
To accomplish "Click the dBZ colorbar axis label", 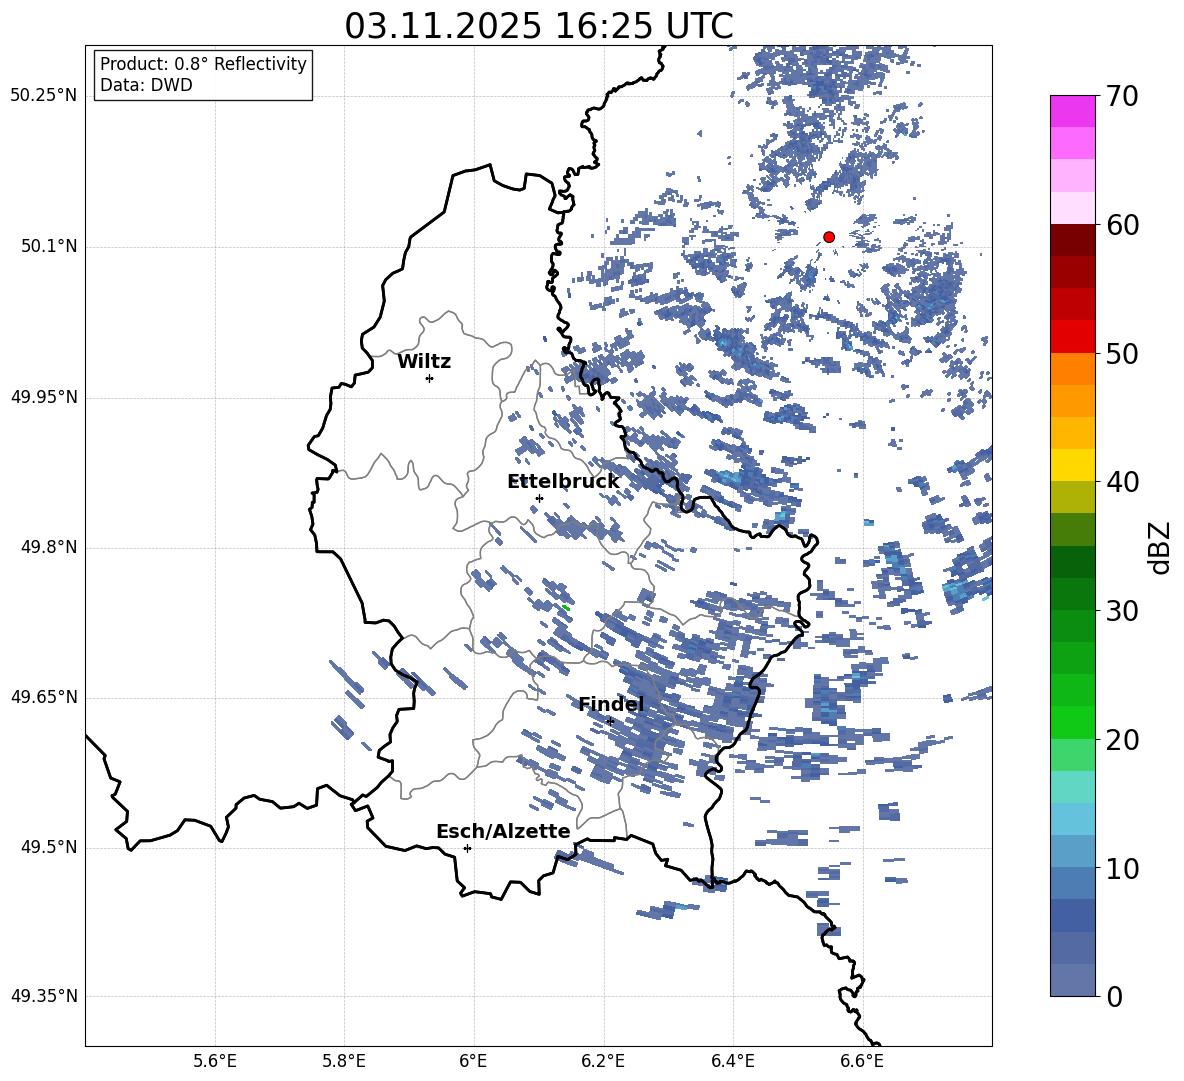I will 1161,547.
